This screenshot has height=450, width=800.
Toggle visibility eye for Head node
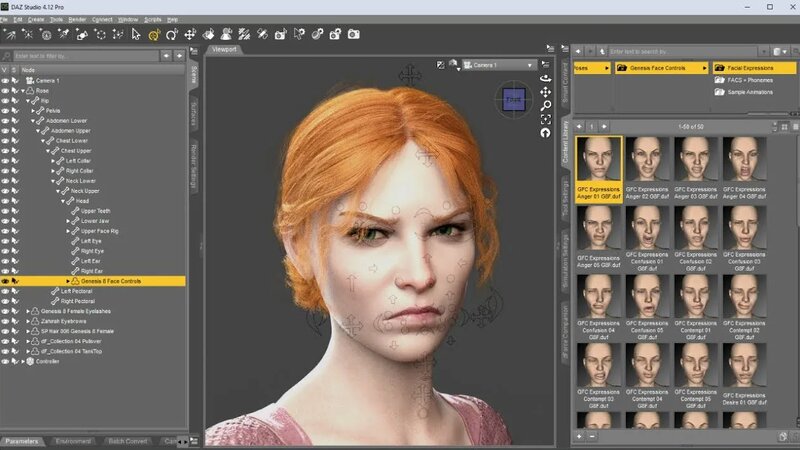(x=5, y=201)
